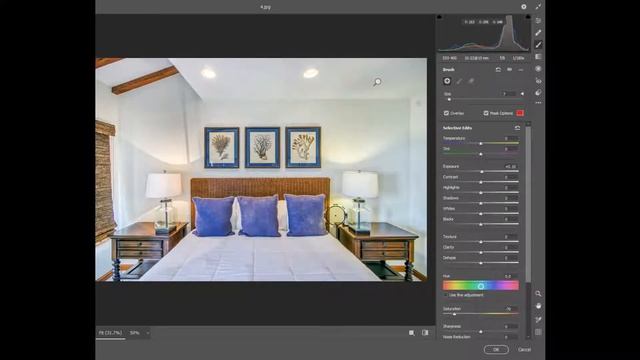
Task: Click the bedroom photo preview
Action: tap(261, 169)
